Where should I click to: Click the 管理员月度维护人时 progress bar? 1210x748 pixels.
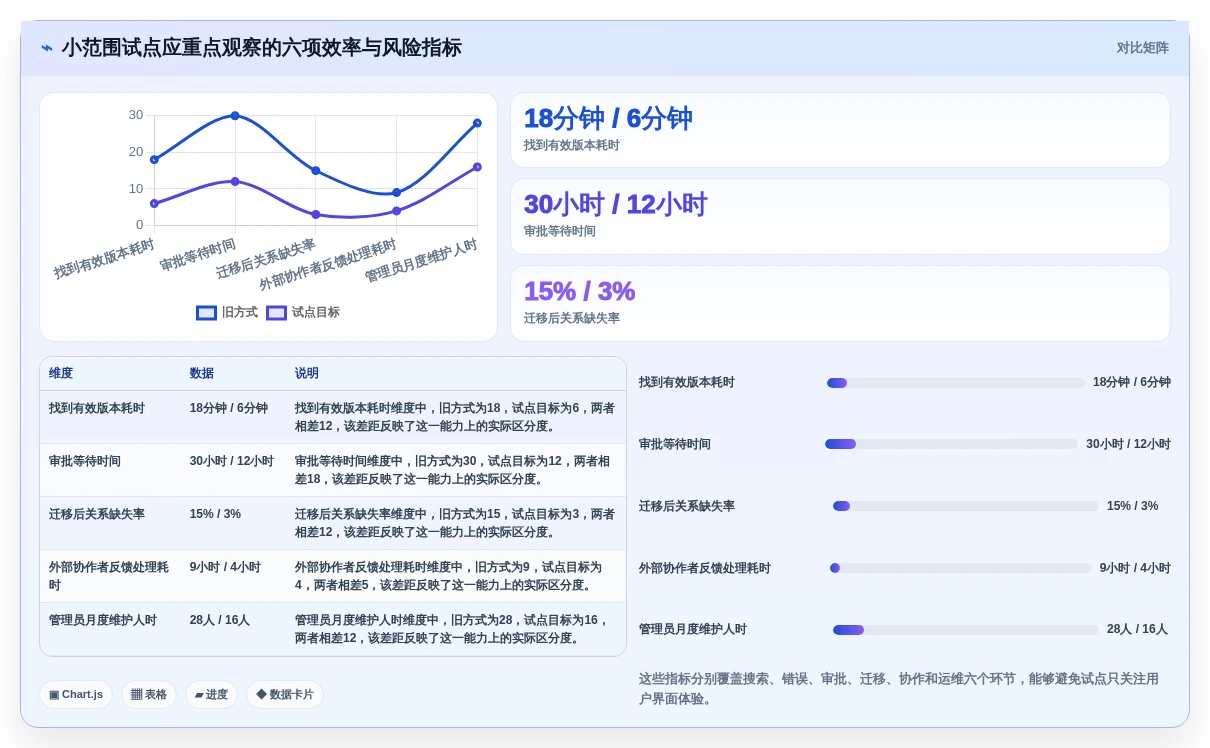click(x=966, y=630)
